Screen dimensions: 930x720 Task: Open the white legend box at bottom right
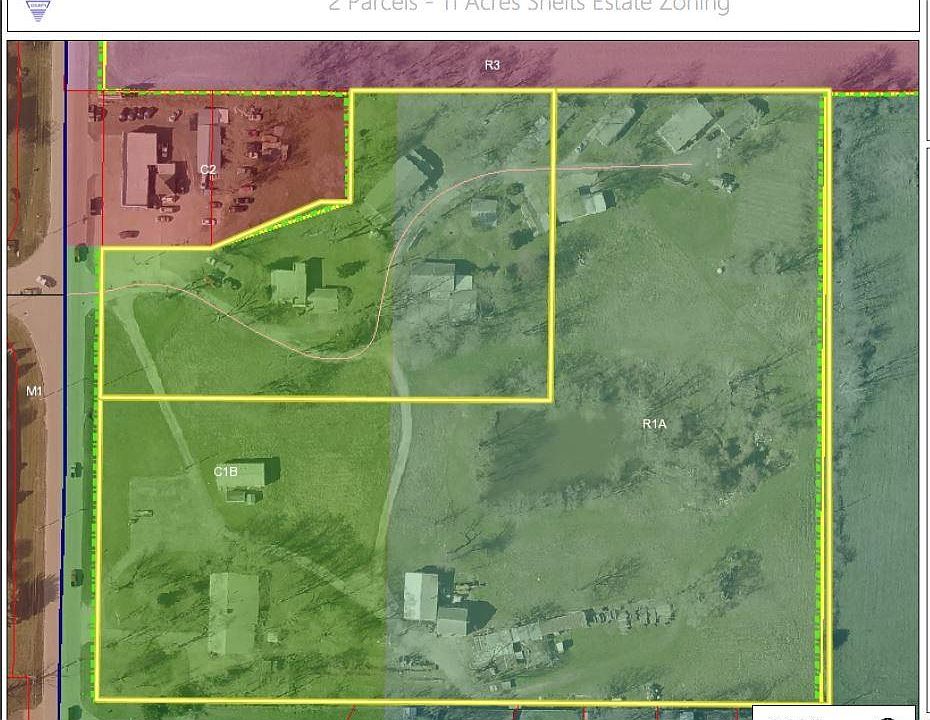click(834, 712)
